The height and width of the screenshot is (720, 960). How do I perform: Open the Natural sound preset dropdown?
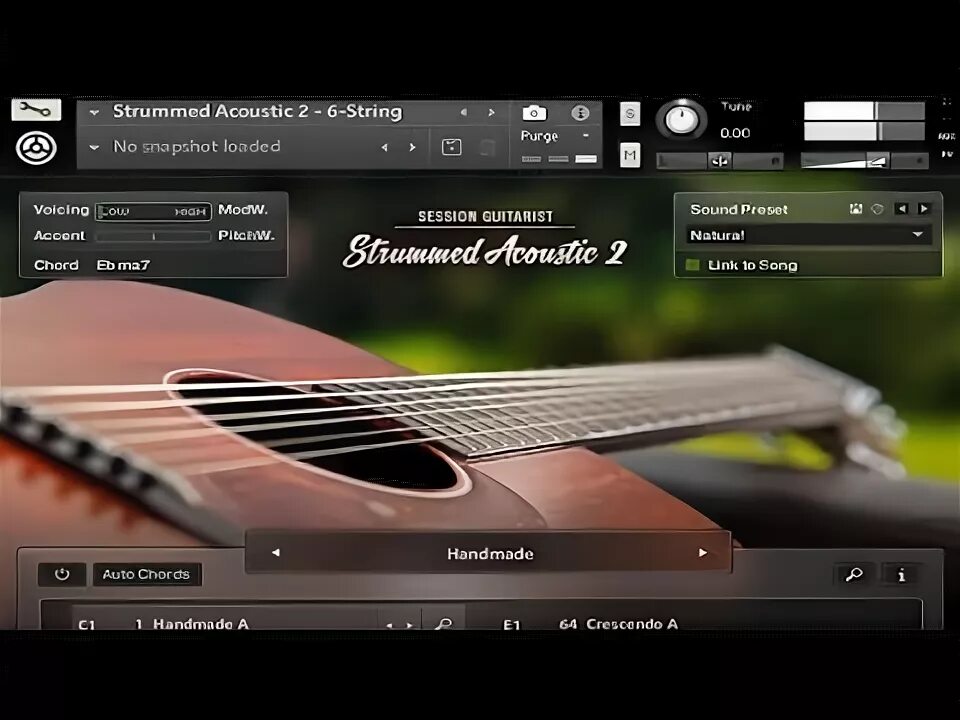click(x=809, y=235)
